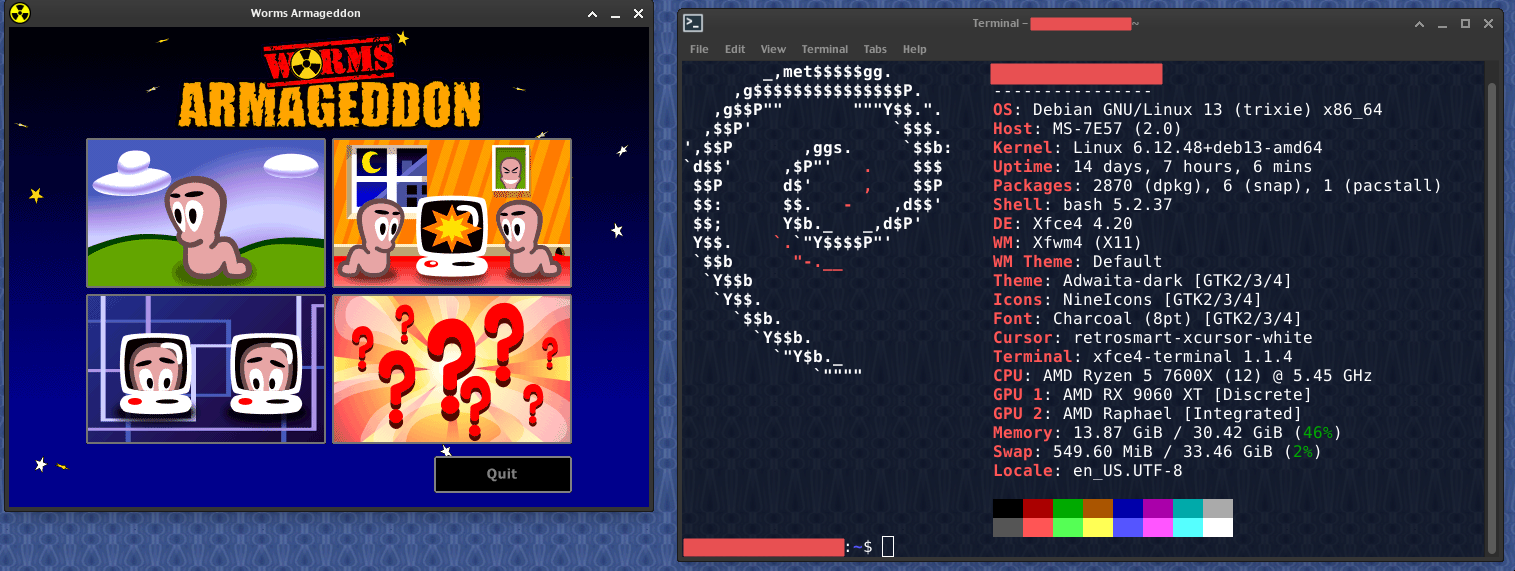Click the terminal prompt icon in Terminal title bar

coord(693,23)
